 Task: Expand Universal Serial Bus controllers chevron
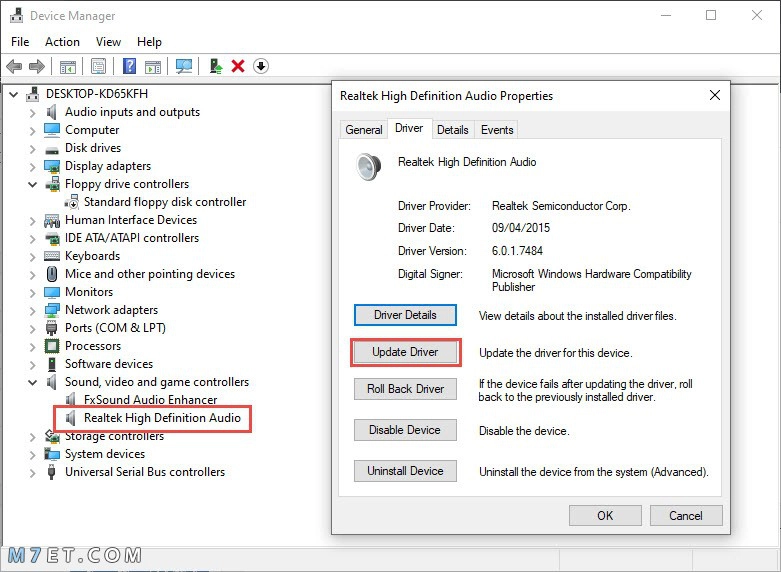point(32,472)
